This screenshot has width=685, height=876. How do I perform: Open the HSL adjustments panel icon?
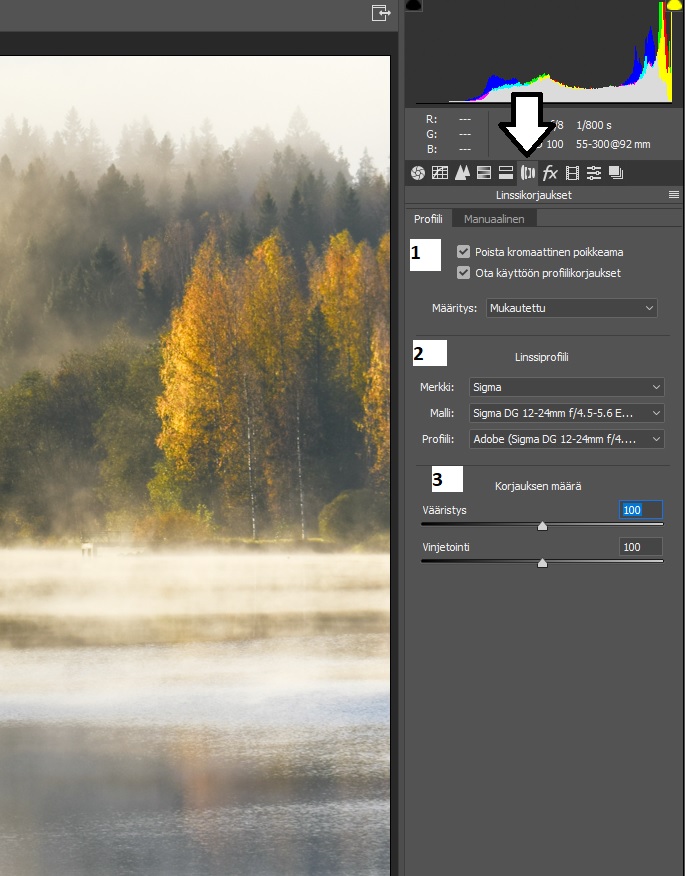(x=483, y=173)
